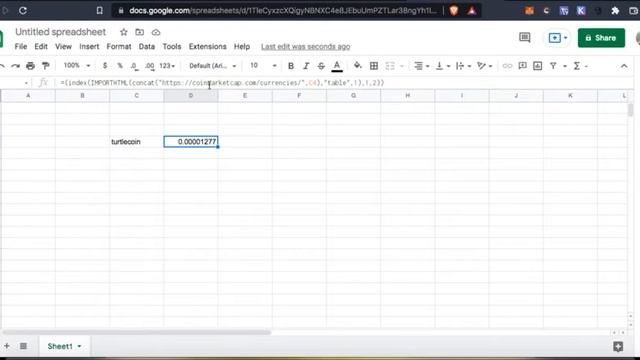This screenshot has height=360, width=640.
Task: View the cloud document status
Action: (156, 32)
